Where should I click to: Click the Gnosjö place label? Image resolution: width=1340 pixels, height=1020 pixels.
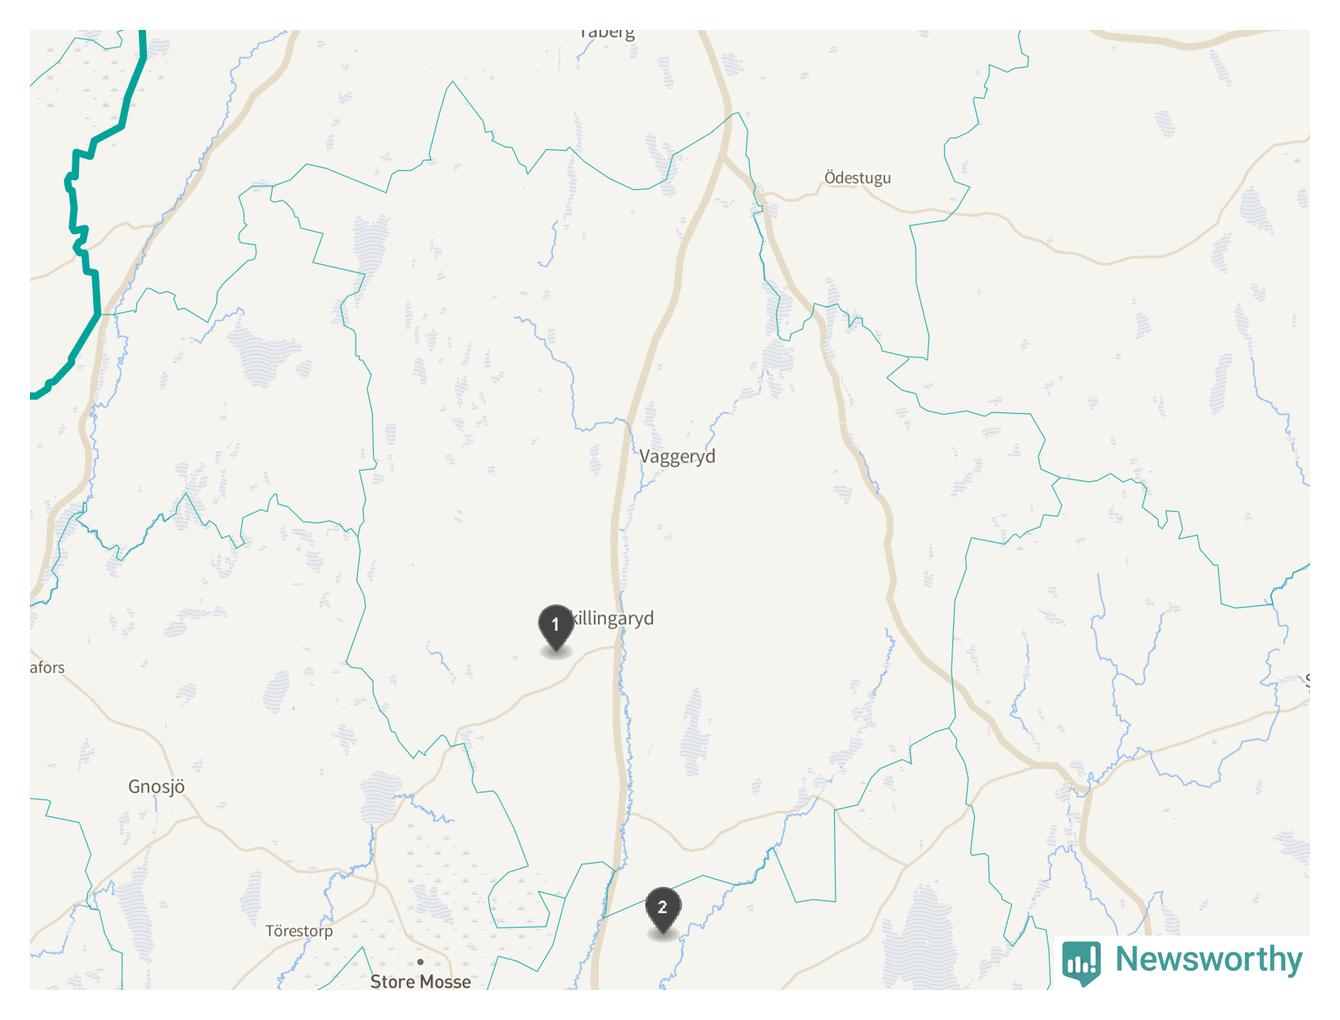156,787
